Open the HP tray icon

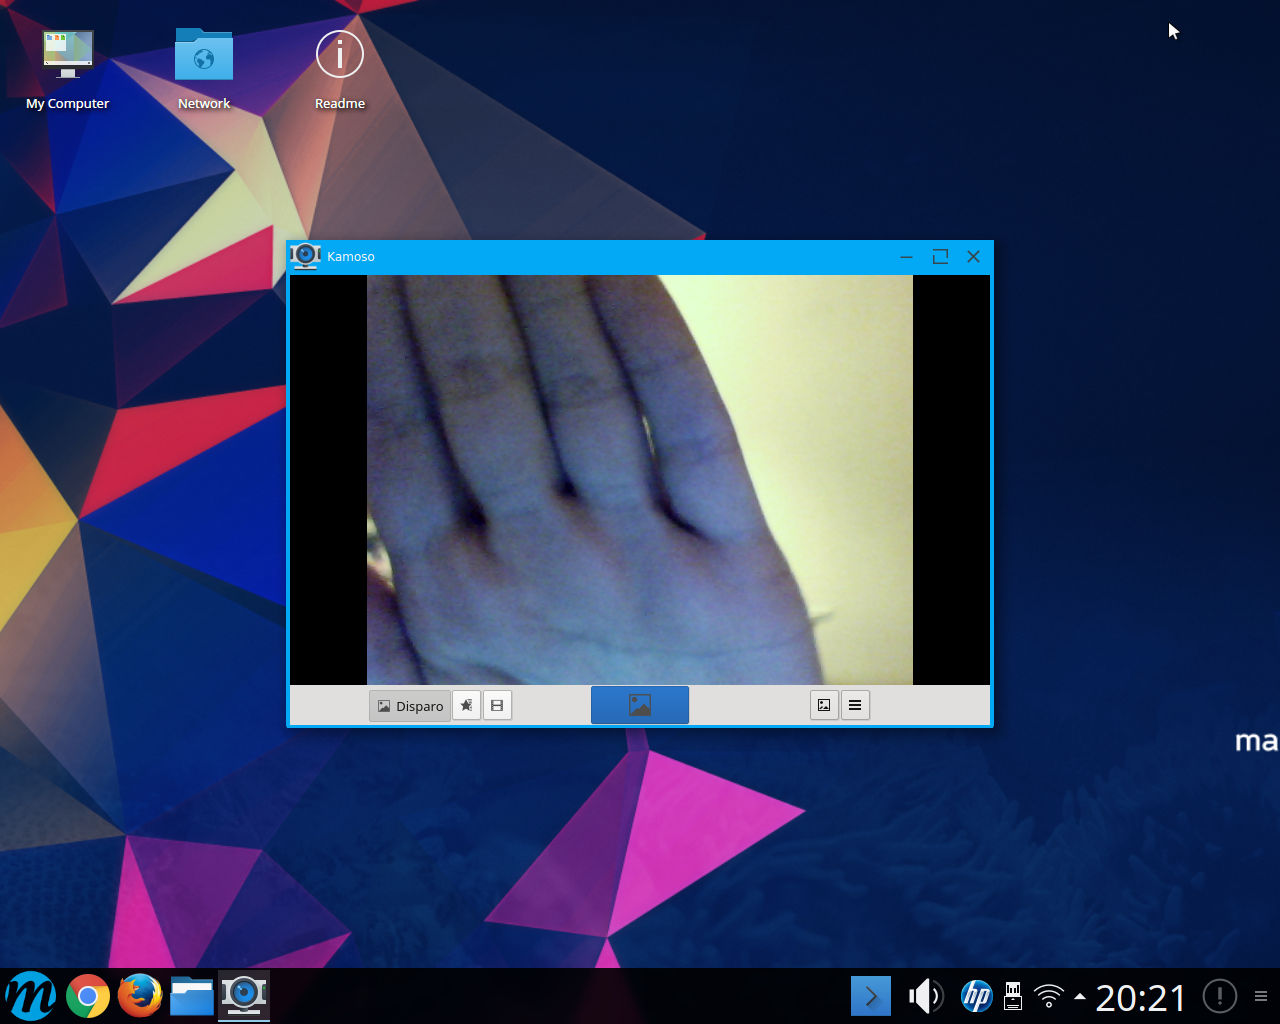976,996
